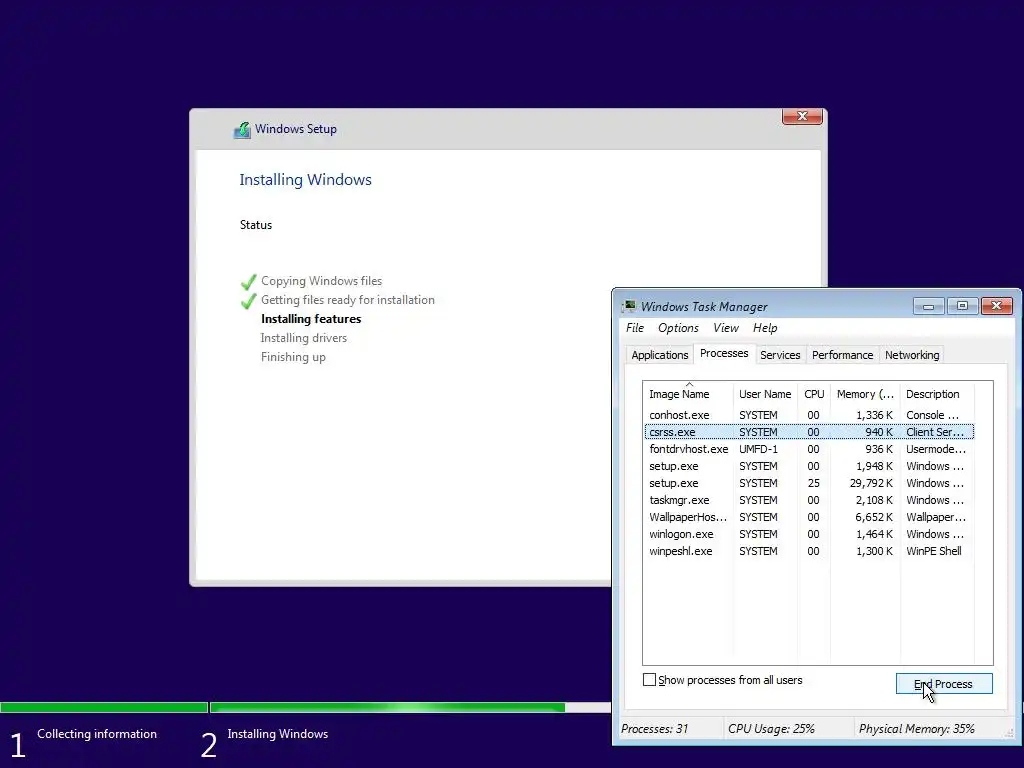Click the Finishing up step
1024x768 pixels.
click(x=293, y=357)
